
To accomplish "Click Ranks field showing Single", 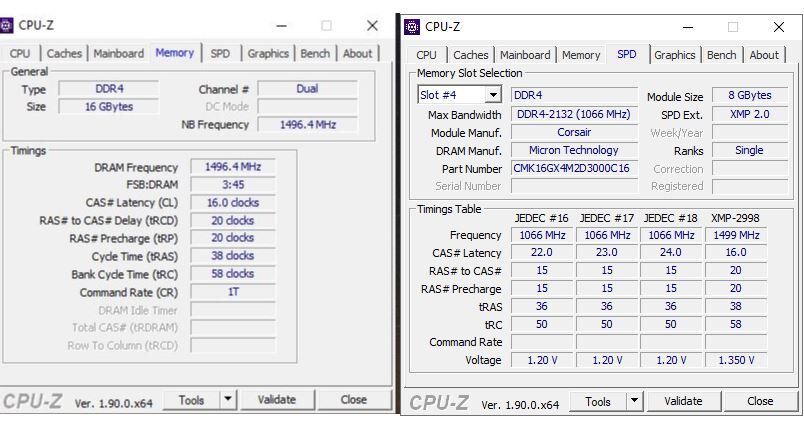I will (x=750, y=150).
